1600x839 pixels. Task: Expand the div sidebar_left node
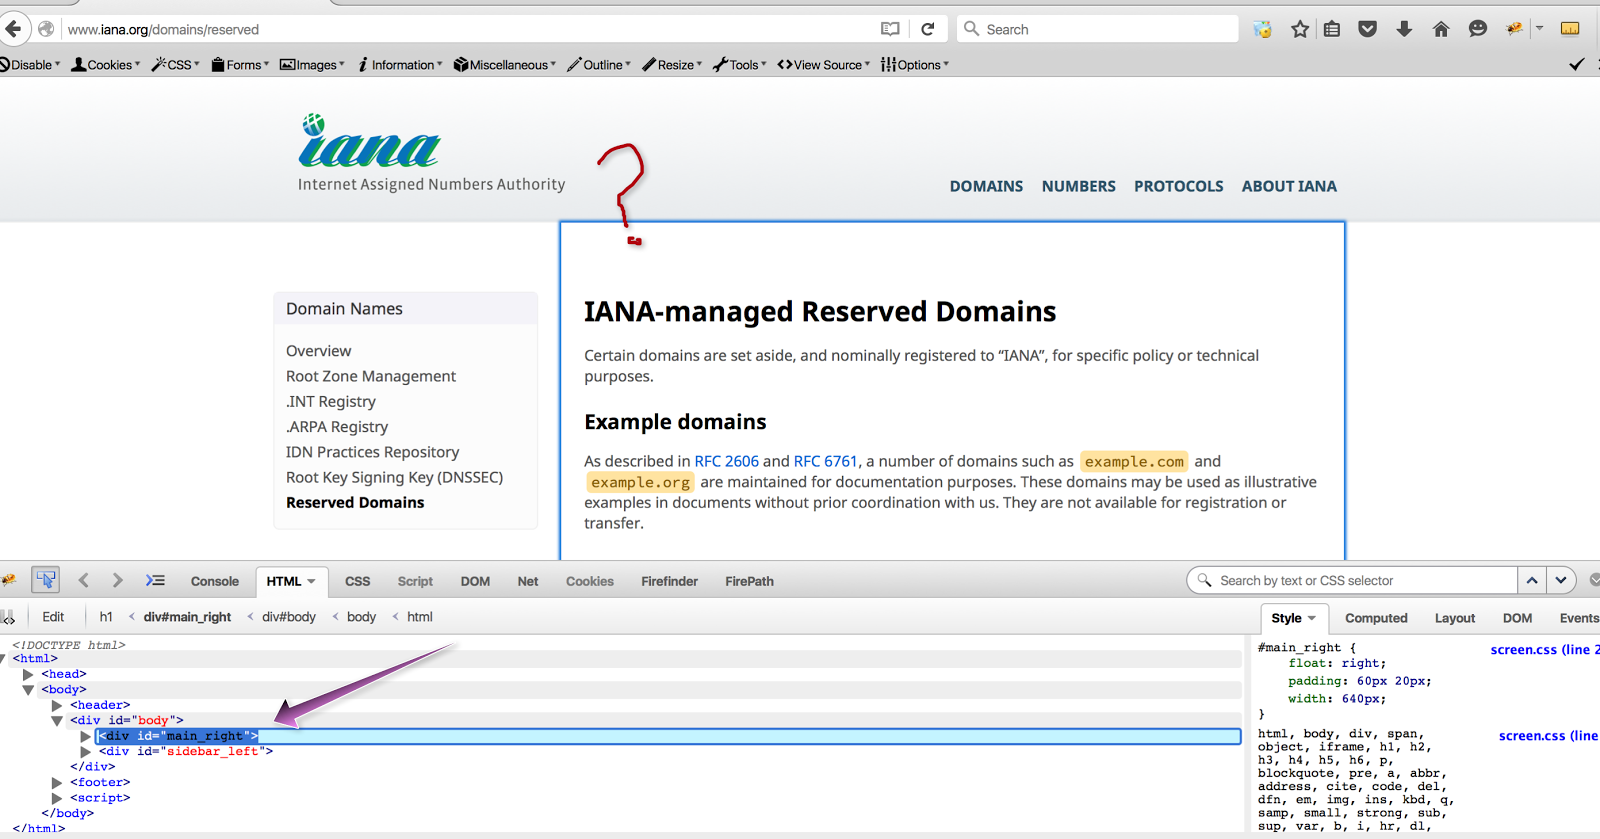(x=86, y=752)
